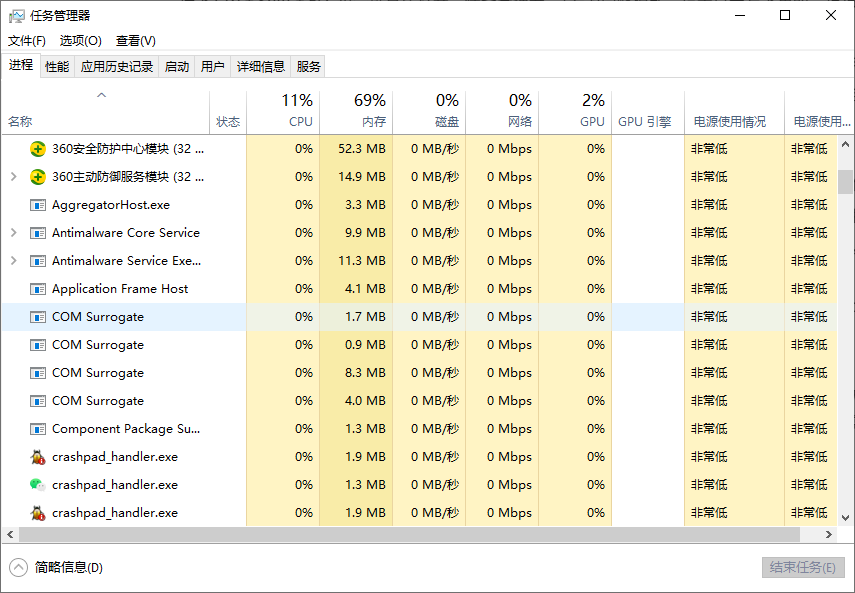Screen dimensions: 855x593
Task: Minimize the Task Manager window
Action: 740,15
